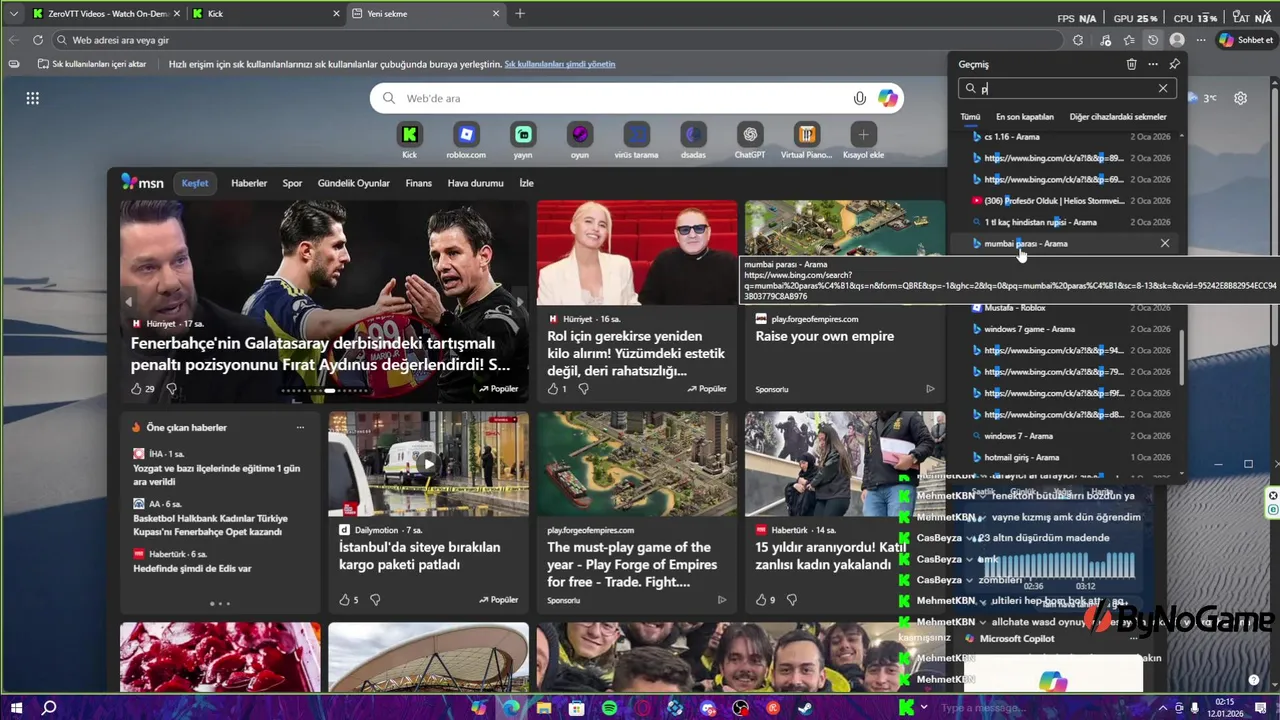Click the Sohbet et Copilot button

pyautogui.click(x=1246, y=40)
